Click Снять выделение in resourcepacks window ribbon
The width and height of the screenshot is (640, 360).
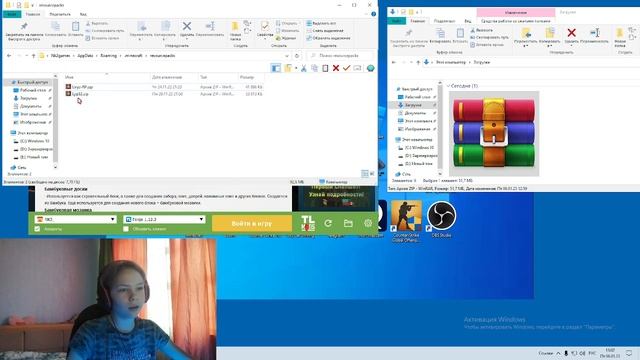coord(325,31)
